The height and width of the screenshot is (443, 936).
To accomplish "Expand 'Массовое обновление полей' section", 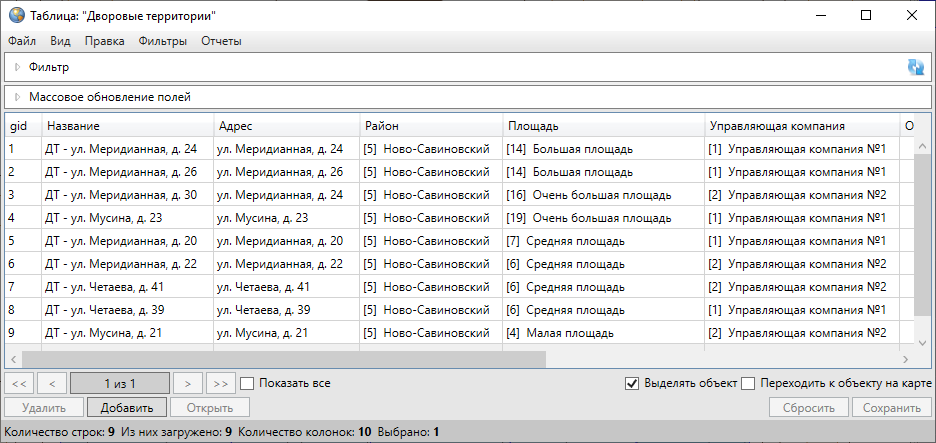I will (x=17, y=97).
